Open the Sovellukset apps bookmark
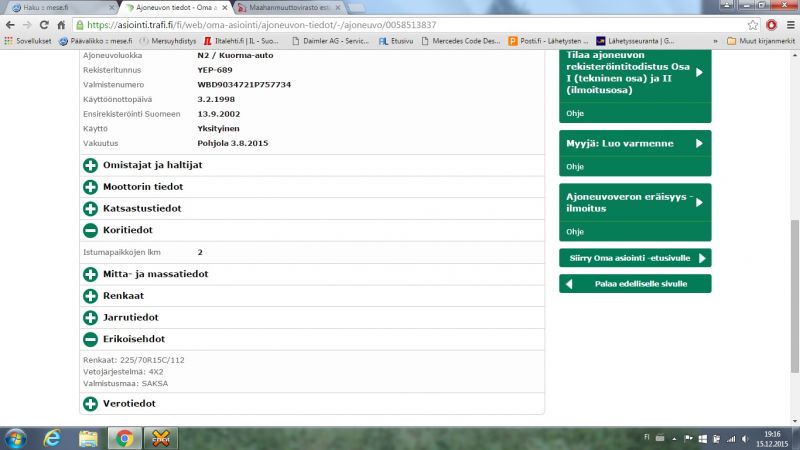Screen dimensions: 800x450 28,41
